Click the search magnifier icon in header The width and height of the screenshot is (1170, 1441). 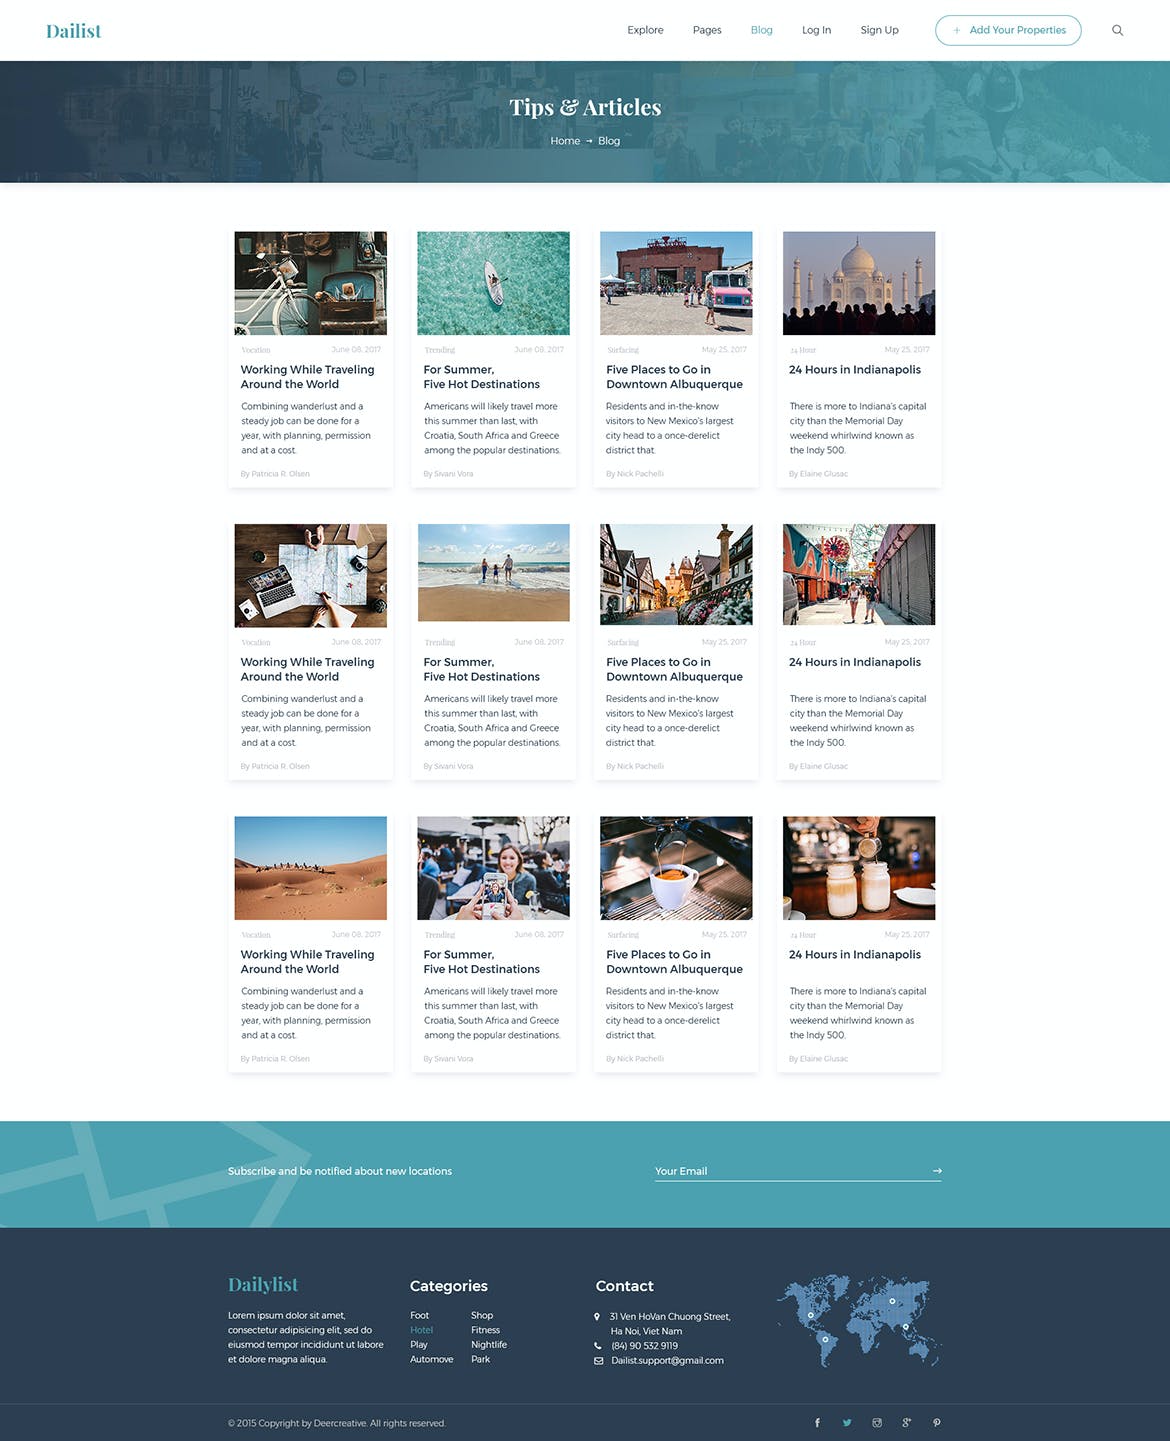click(1117, 30)
